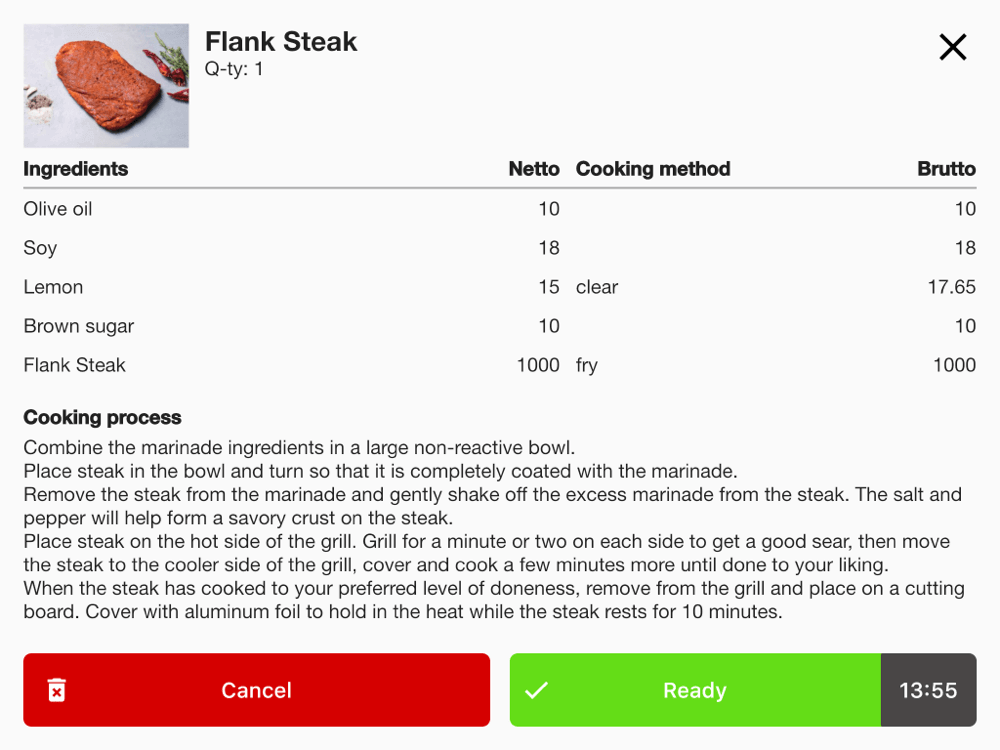1000x750 pixels.
Task: Mark the dish as Ready
Action: [694, 690]
